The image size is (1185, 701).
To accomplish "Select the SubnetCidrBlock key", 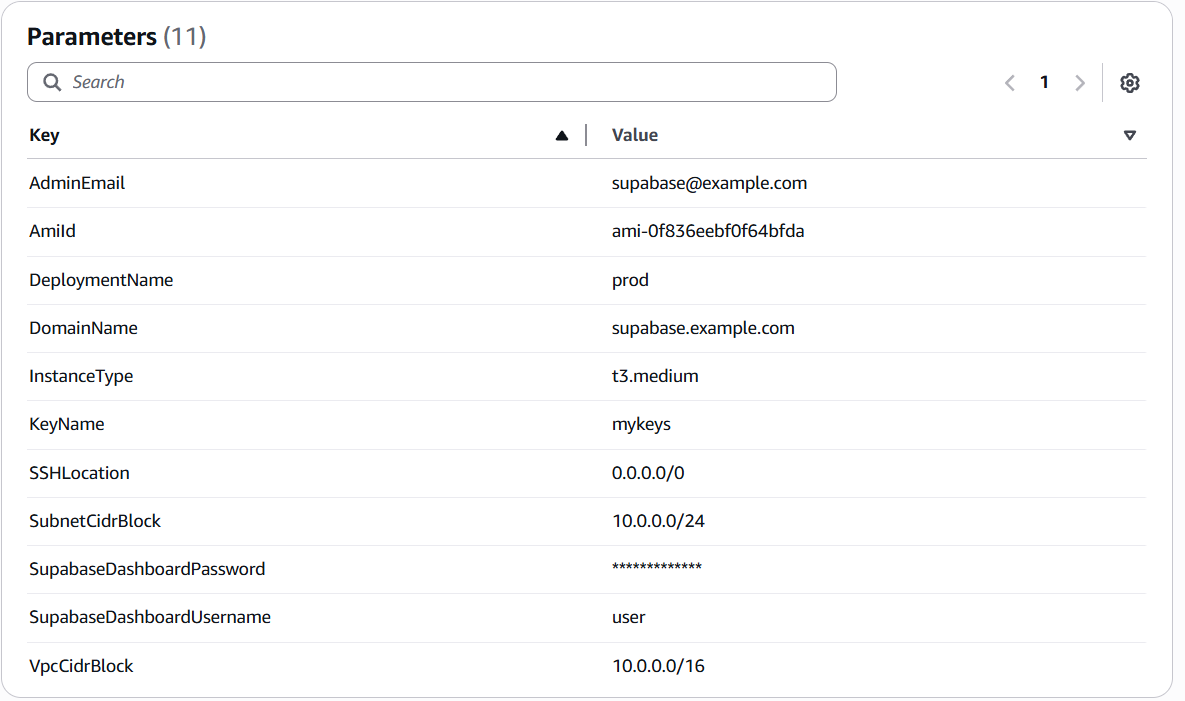I will [94, 521].
